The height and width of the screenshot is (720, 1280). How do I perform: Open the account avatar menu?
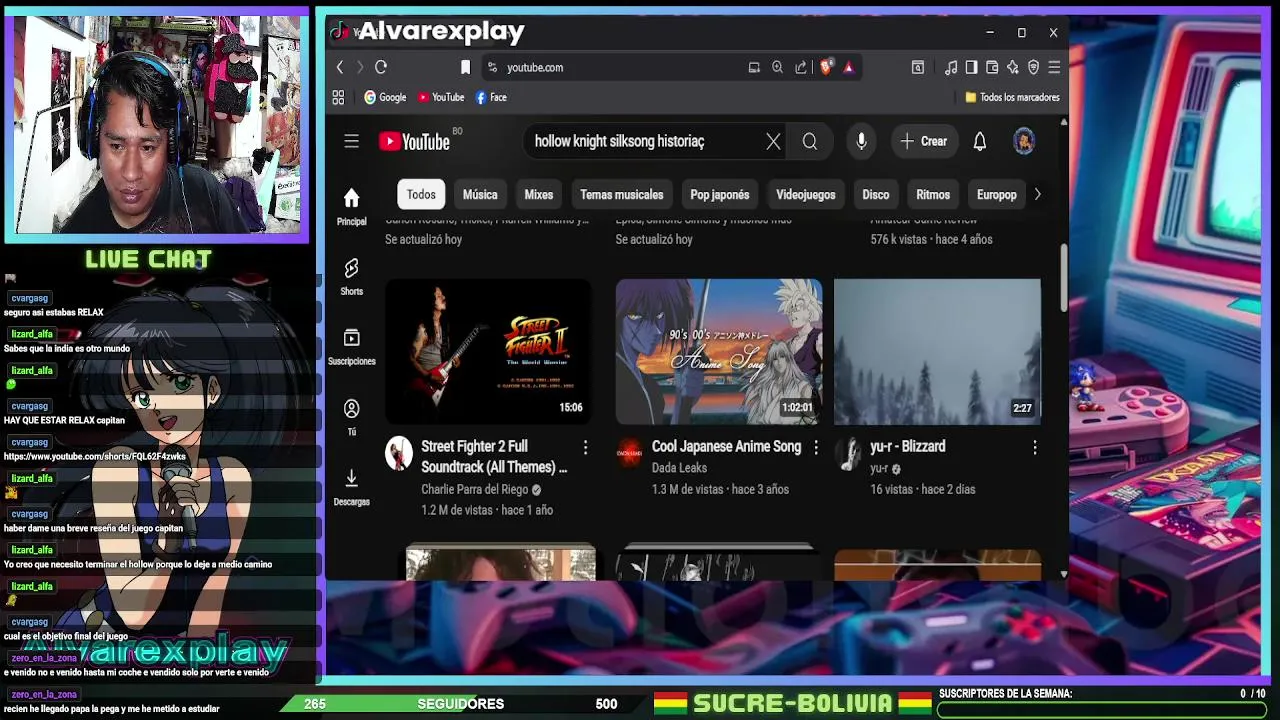pyautogui.click(x=1023, y=142)
